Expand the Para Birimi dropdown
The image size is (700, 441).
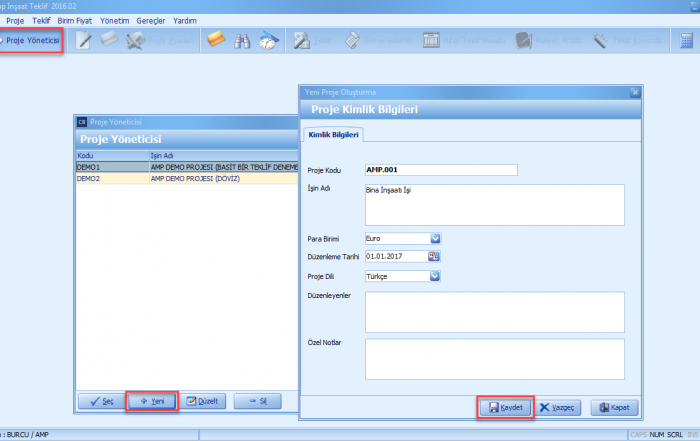[x=435, y=238]
